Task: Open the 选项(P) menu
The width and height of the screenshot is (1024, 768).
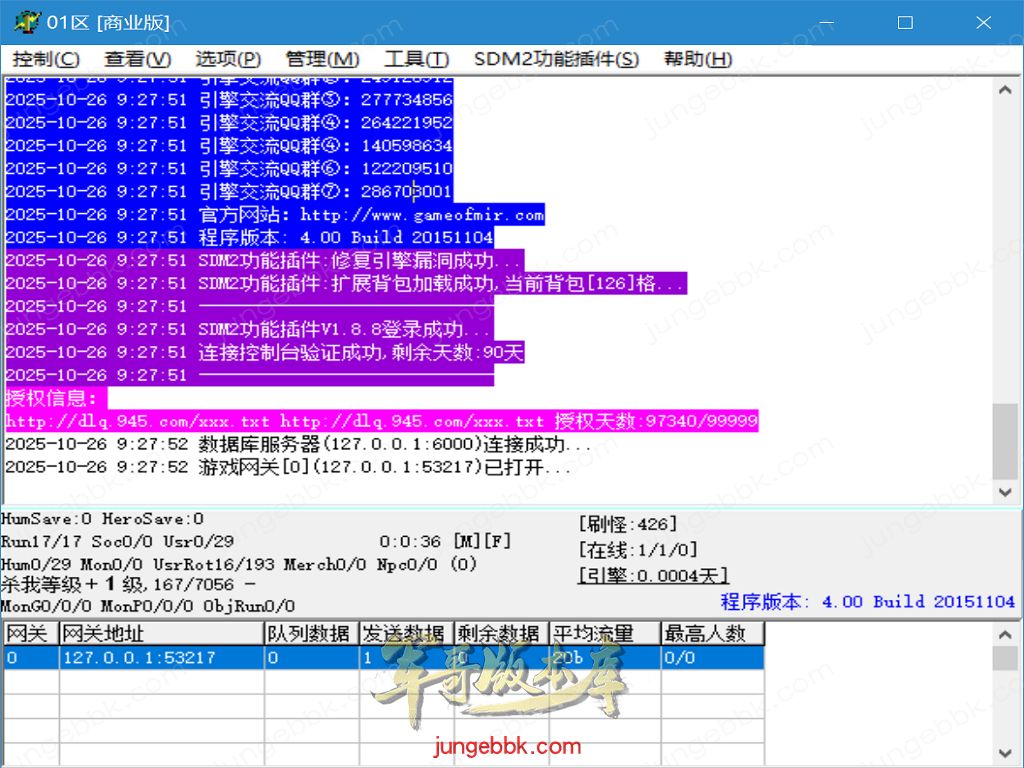Action: coord(228,59)
